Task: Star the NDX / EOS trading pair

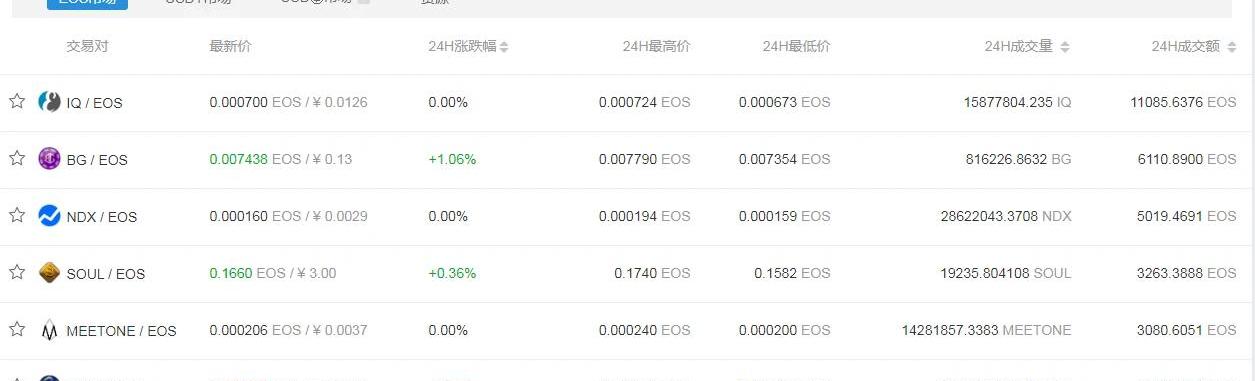Action: (17, 215)
